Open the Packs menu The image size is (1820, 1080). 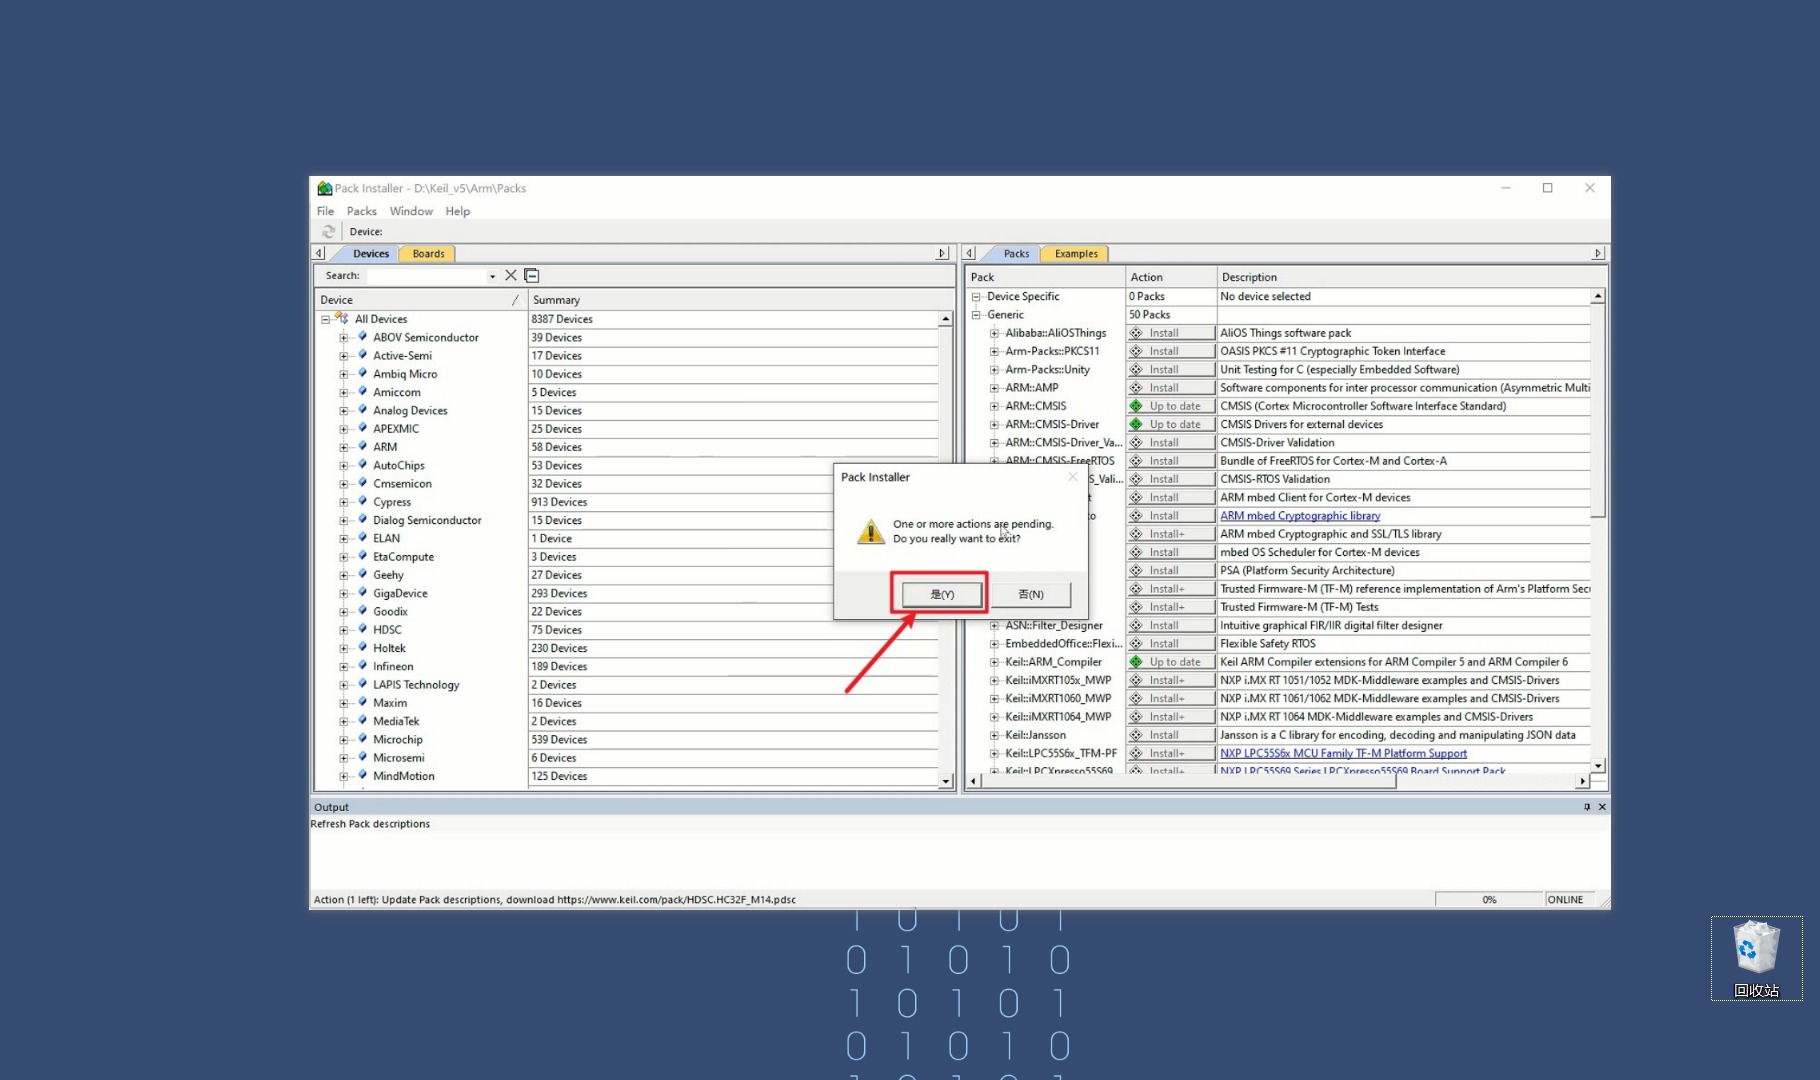click(x=361, y=211)
